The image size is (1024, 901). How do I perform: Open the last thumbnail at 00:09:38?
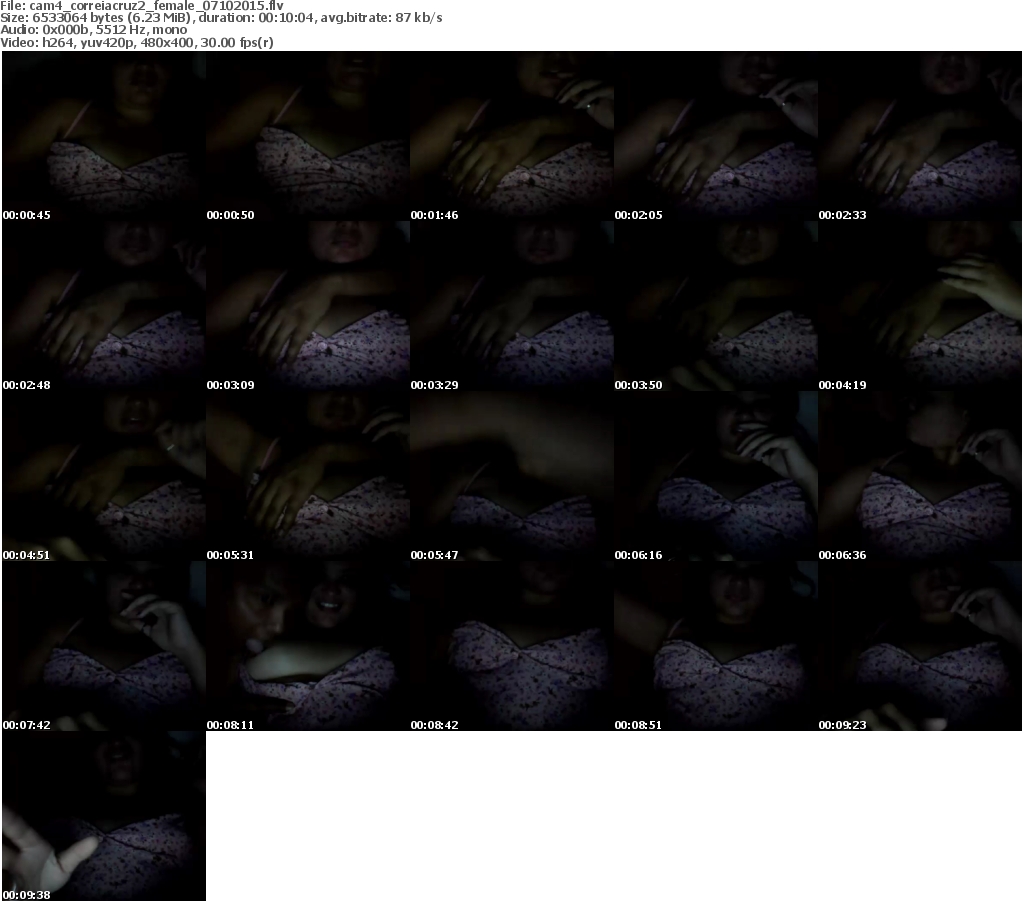pos(104,815)
